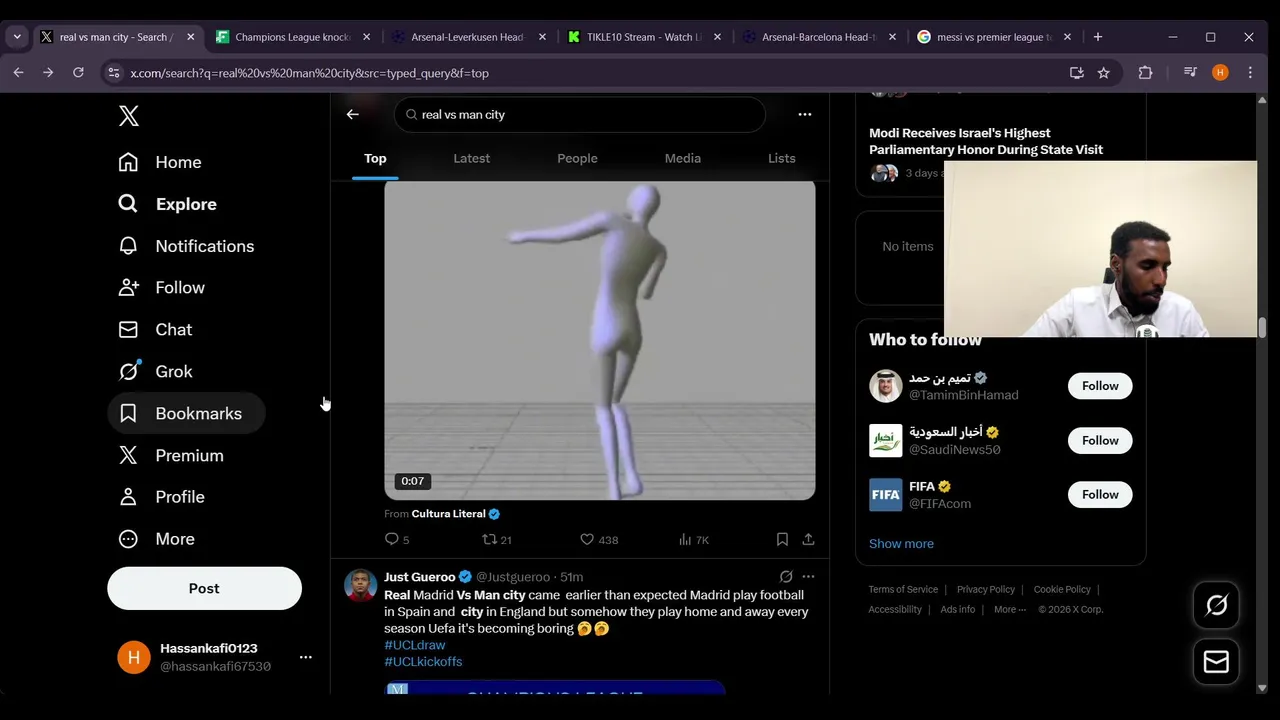Screen dimensions: 1280x720
Task: Open the #UCLdraw hashtag
Action: [x=415, y=645]
